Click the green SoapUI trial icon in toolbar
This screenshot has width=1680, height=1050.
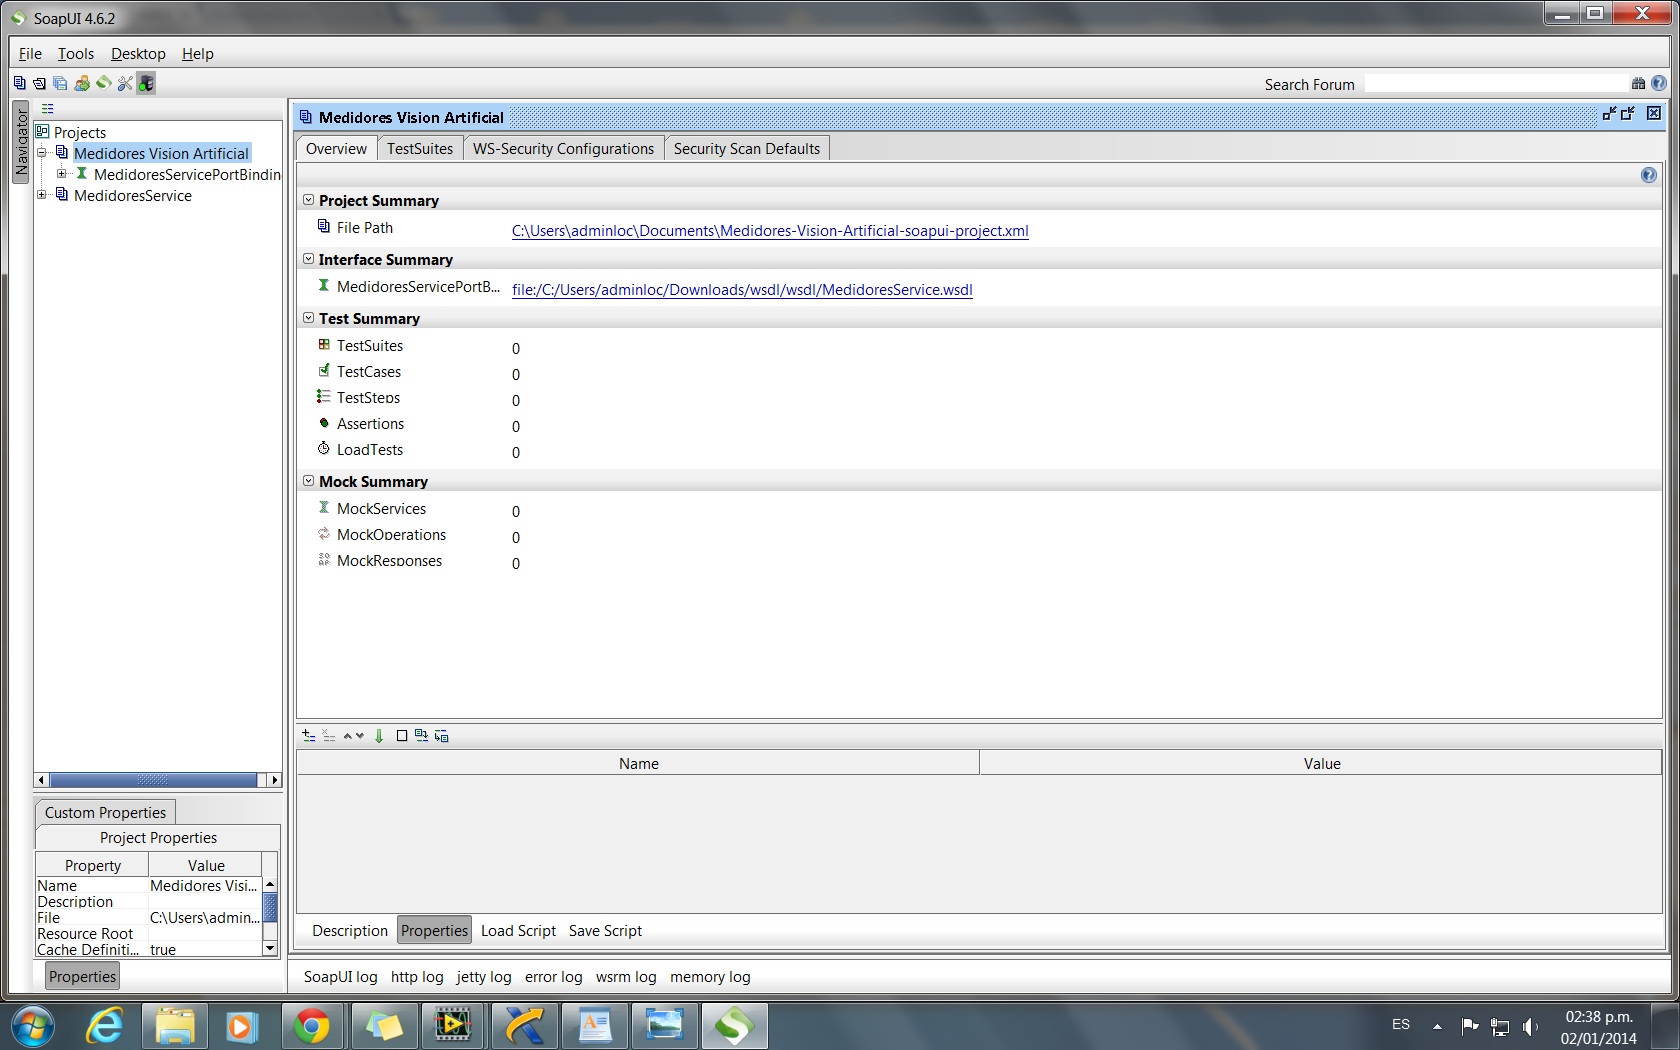[103, 83]
